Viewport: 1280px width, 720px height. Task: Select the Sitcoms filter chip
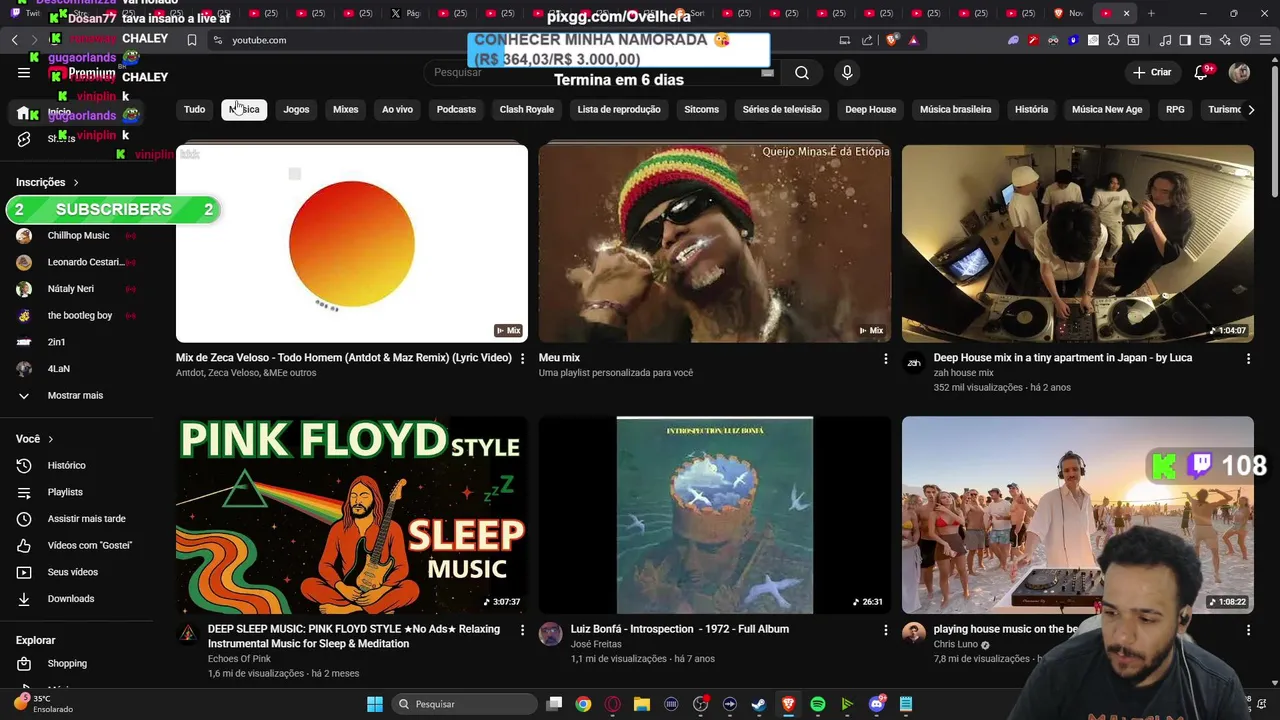(701, 110)
